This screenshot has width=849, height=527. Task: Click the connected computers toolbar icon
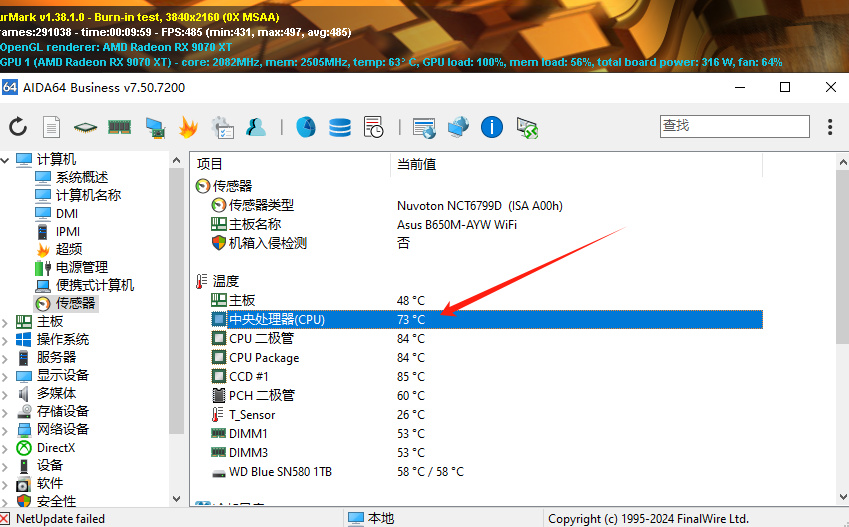(x=458, y=127)
